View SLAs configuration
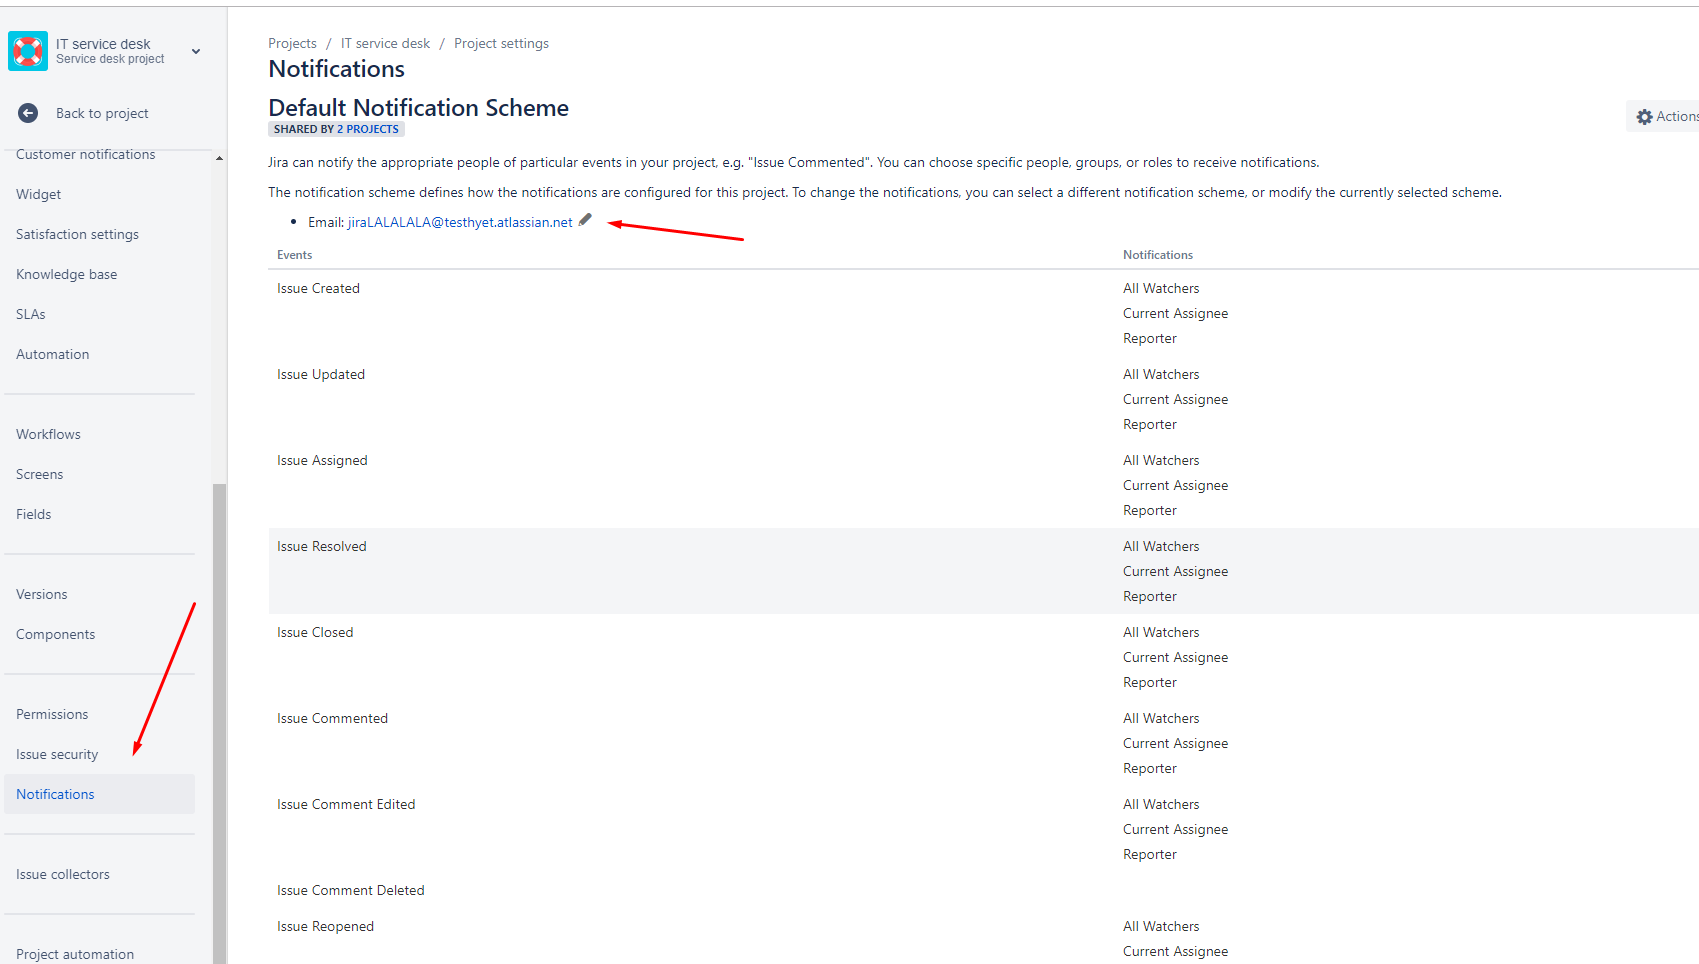Image resolution: width=1699 pixels, height=964 pixels. pos(30,313)
